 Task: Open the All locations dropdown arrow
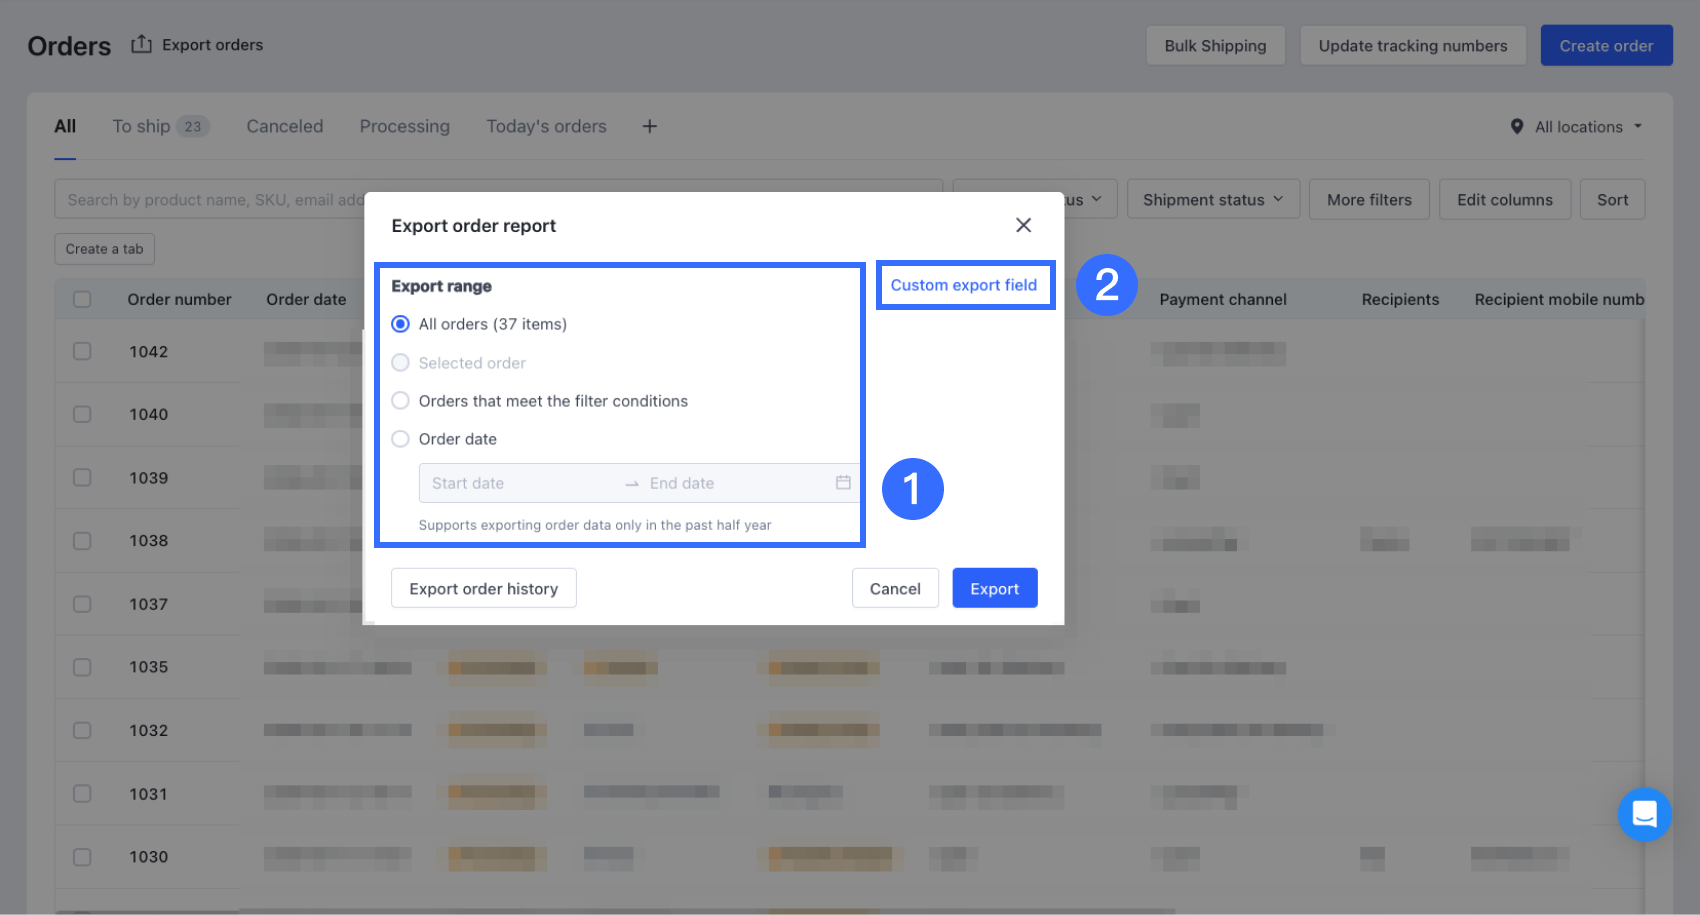(x=1638, y=127)
